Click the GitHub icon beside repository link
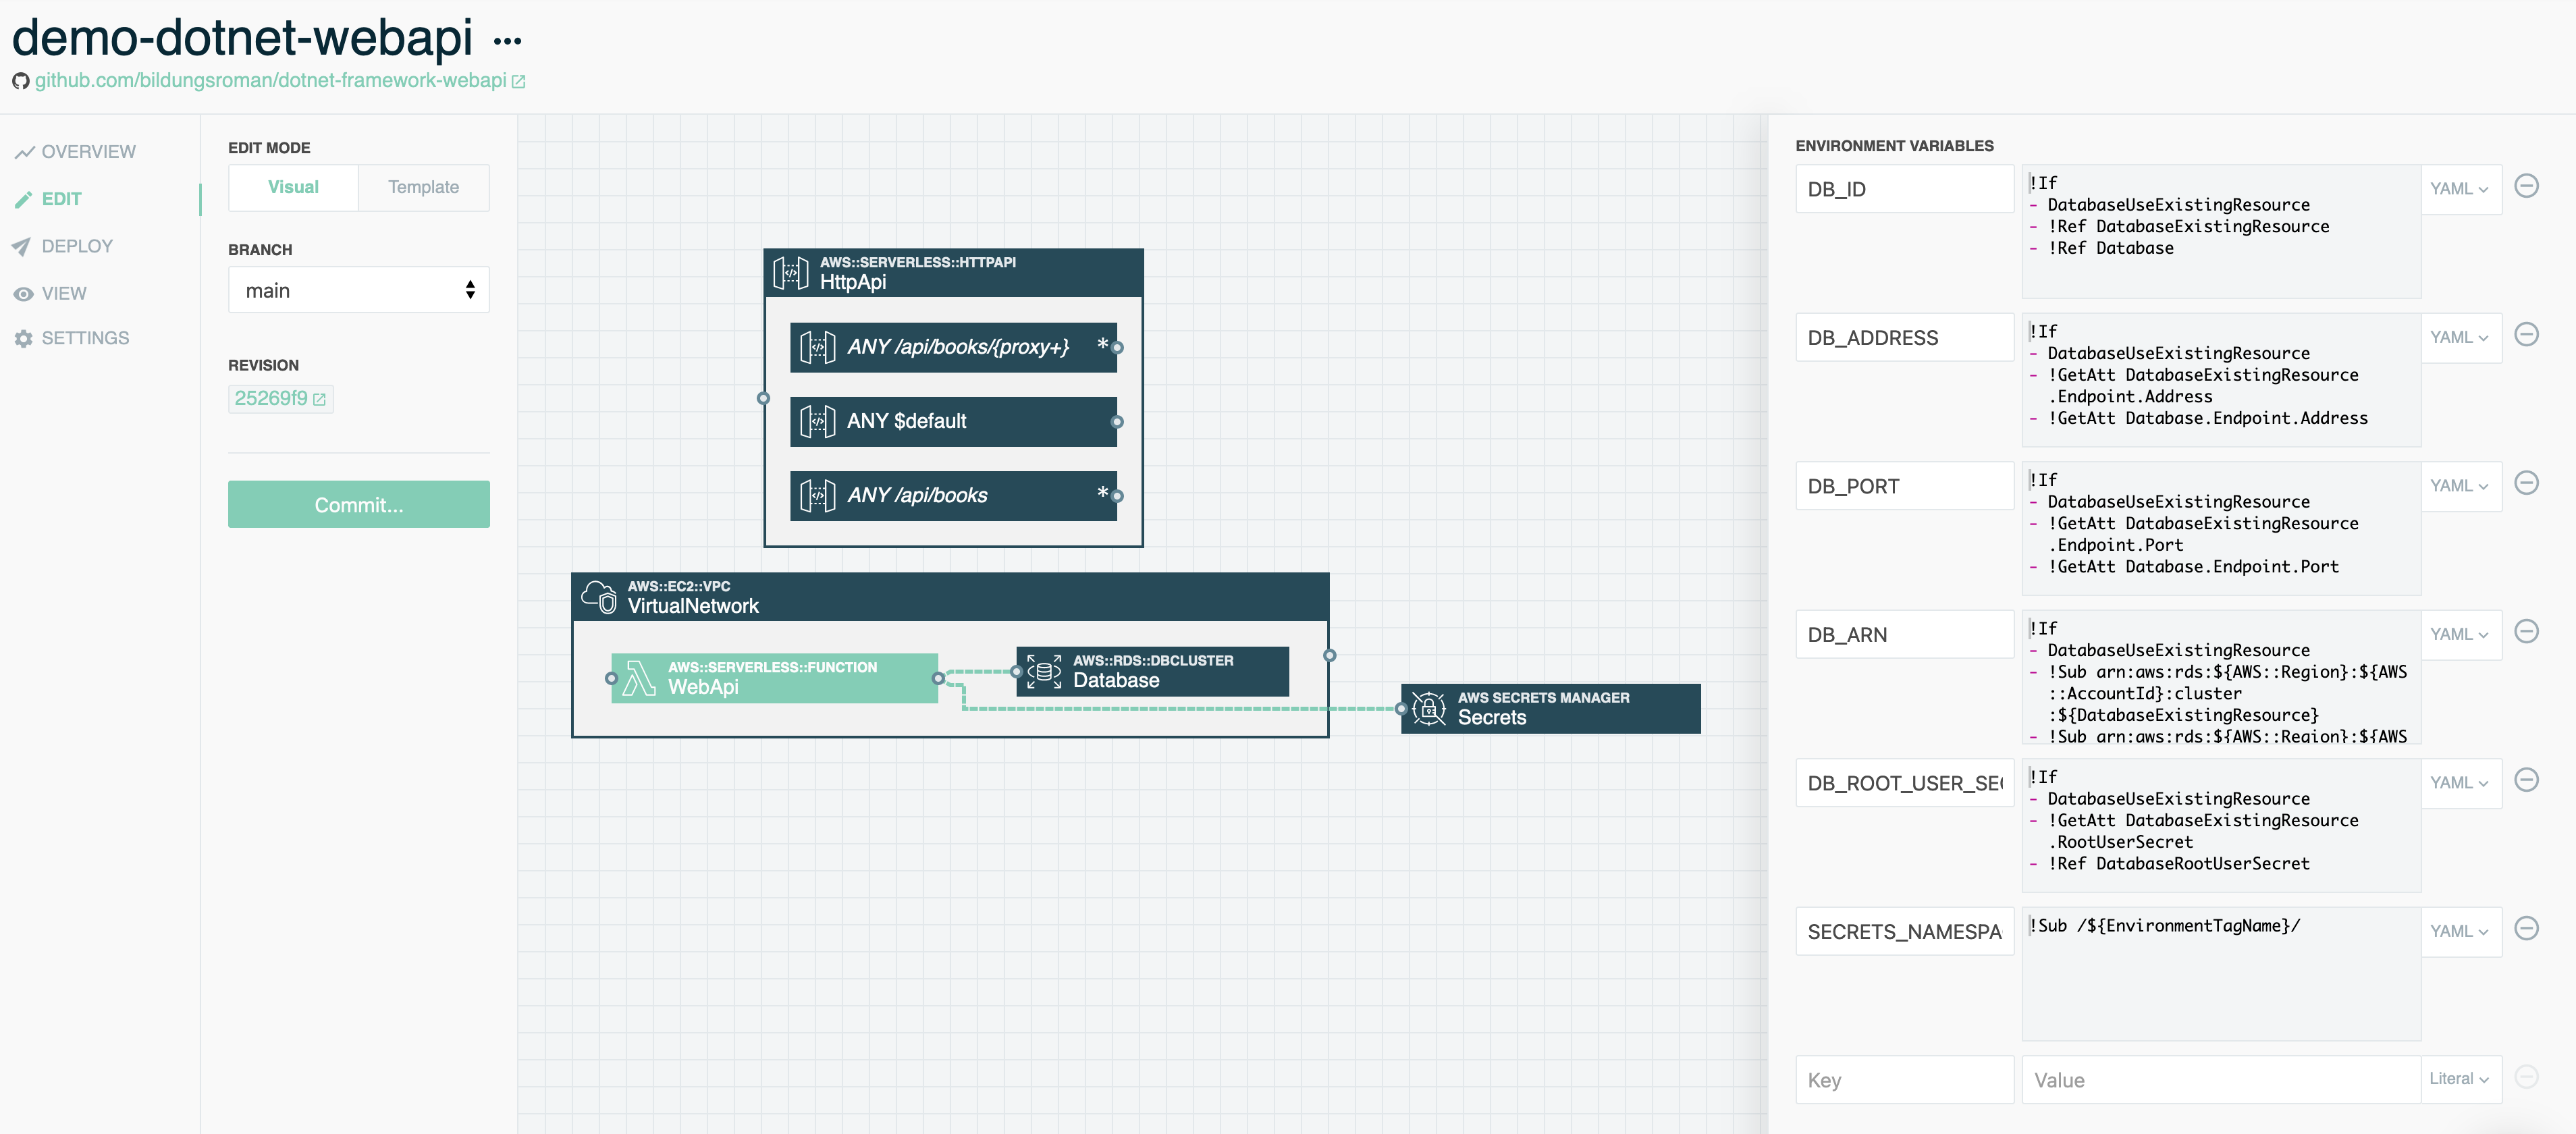 [20, 81]
